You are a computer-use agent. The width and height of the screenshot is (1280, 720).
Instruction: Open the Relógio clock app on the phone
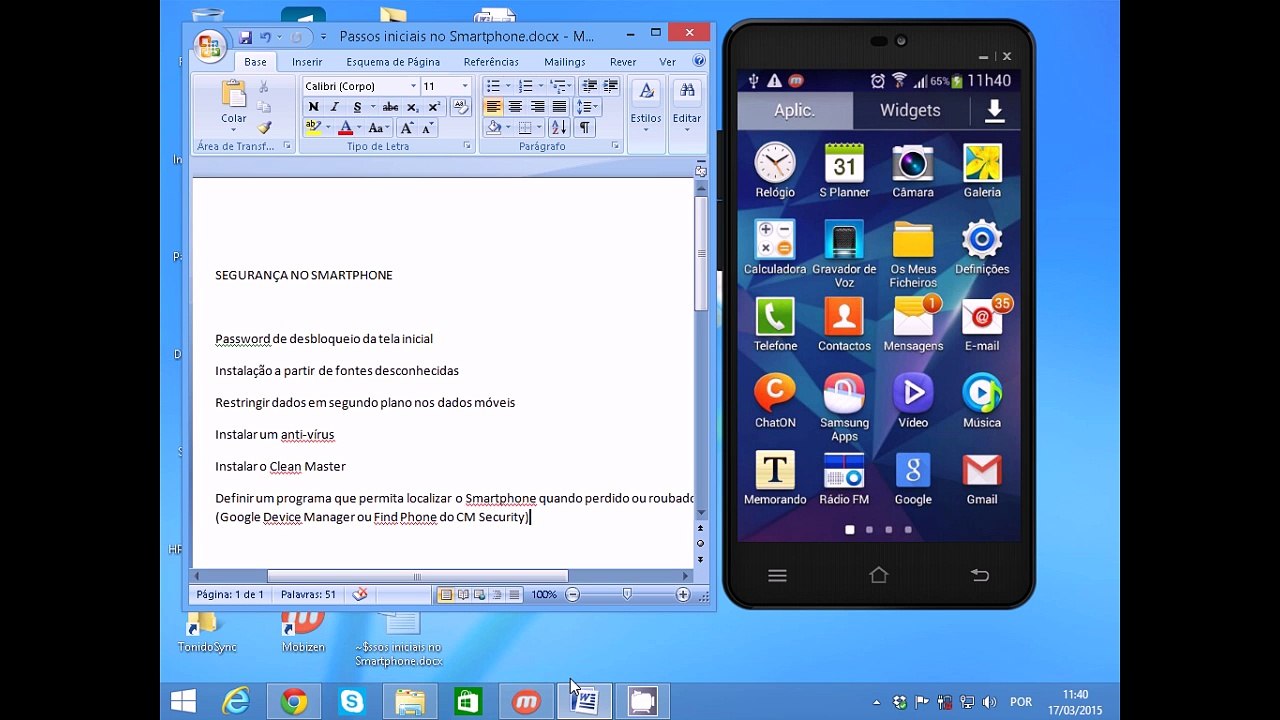775,171
